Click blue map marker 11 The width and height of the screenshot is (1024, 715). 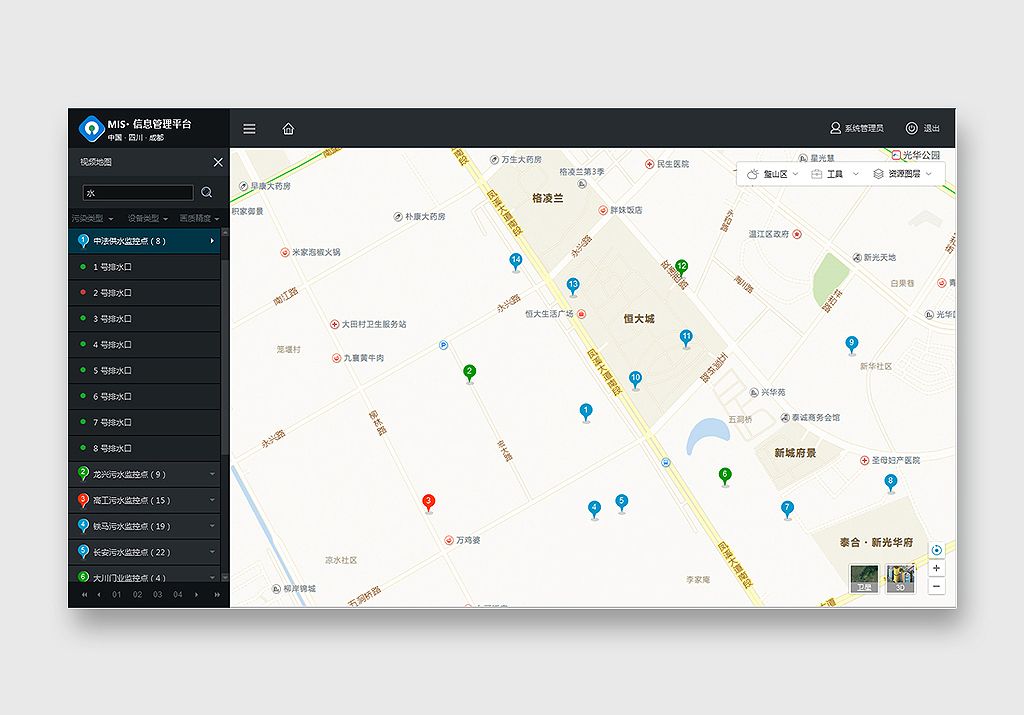pyautogui.click(x=686, y=338)
